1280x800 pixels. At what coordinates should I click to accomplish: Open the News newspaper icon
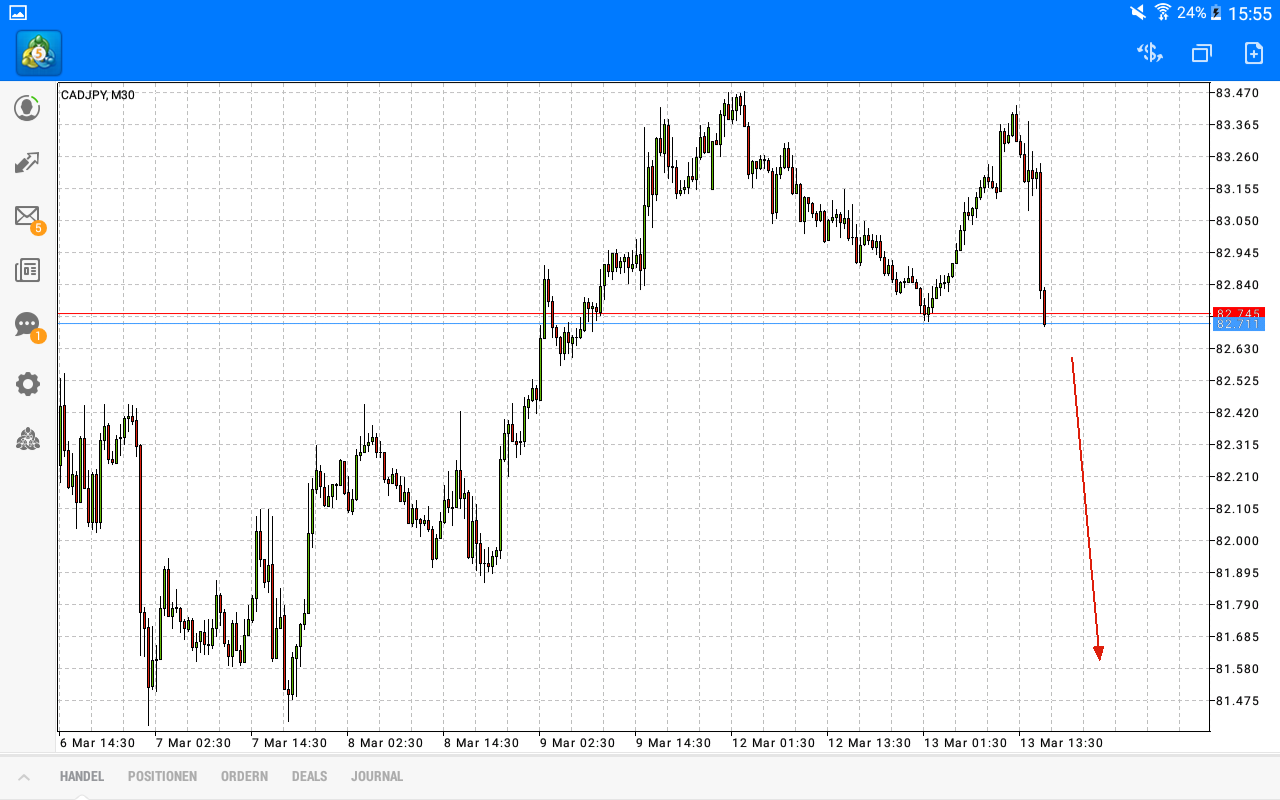point(27,269)
